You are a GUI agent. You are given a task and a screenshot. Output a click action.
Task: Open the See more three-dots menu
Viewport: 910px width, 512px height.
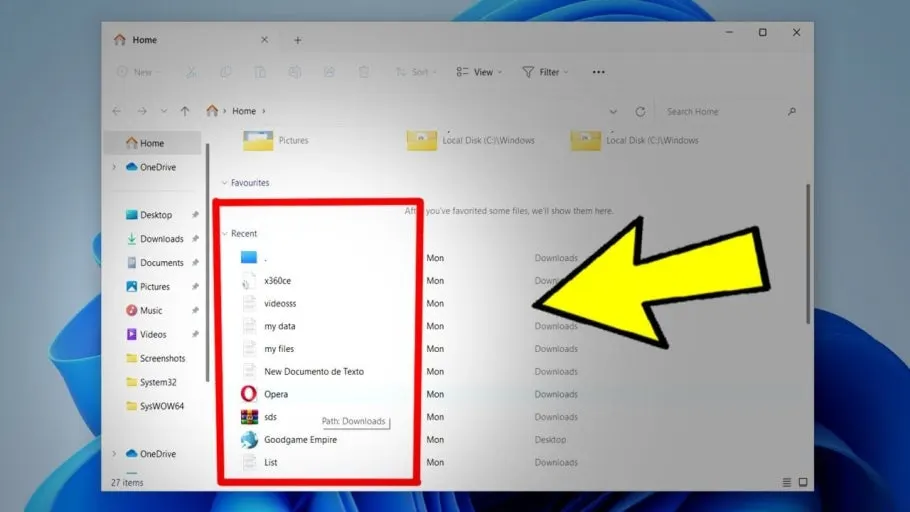598,72
